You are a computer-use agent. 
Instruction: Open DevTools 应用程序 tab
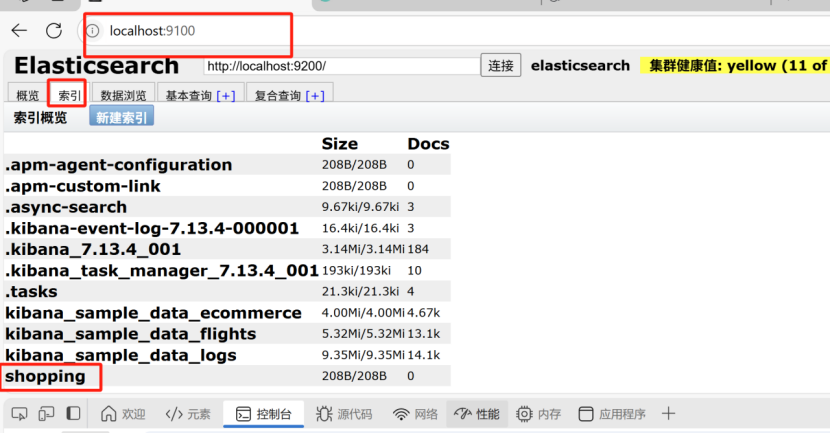tap(612, 414)
